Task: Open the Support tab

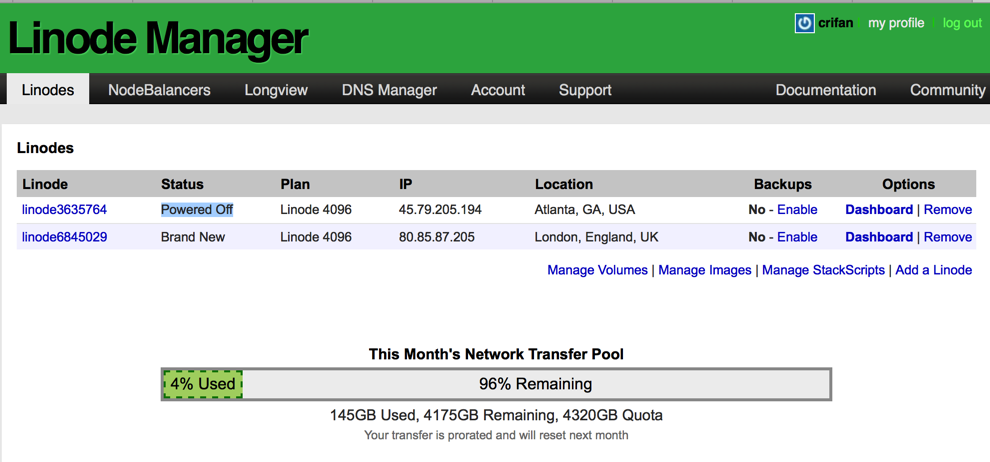Action: (x=585, y=90)
